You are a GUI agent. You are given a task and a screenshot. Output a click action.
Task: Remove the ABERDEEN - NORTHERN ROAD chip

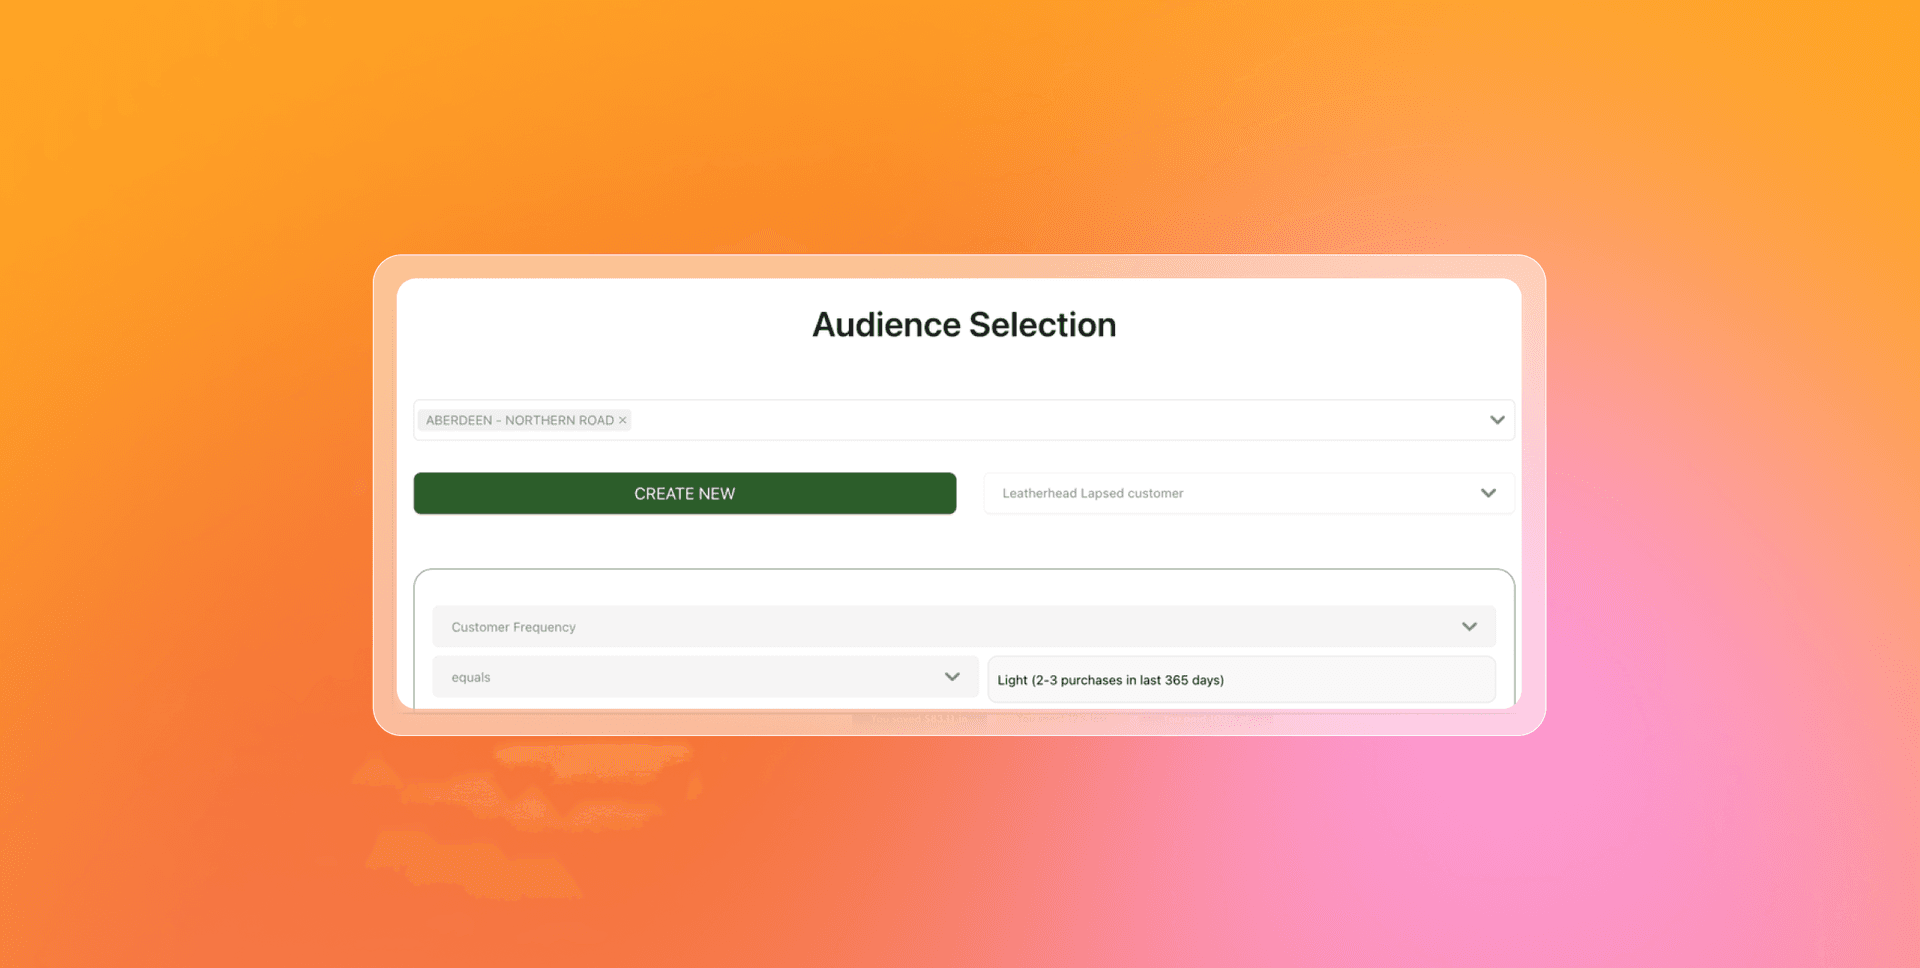[622, 419]
